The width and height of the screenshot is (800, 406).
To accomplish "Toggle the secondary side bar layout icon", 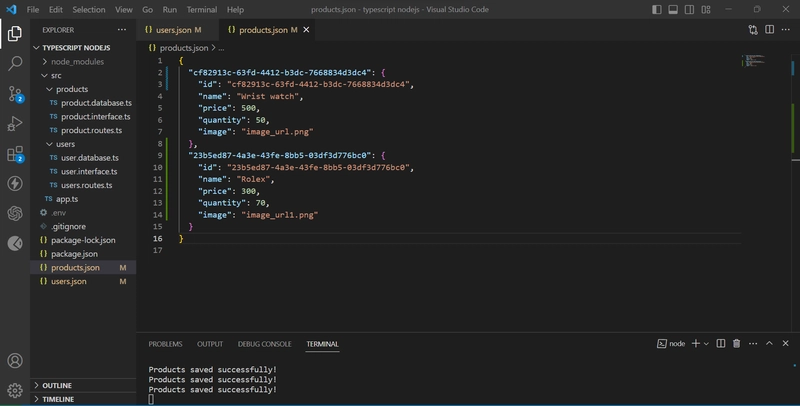I will pos(689,9).
